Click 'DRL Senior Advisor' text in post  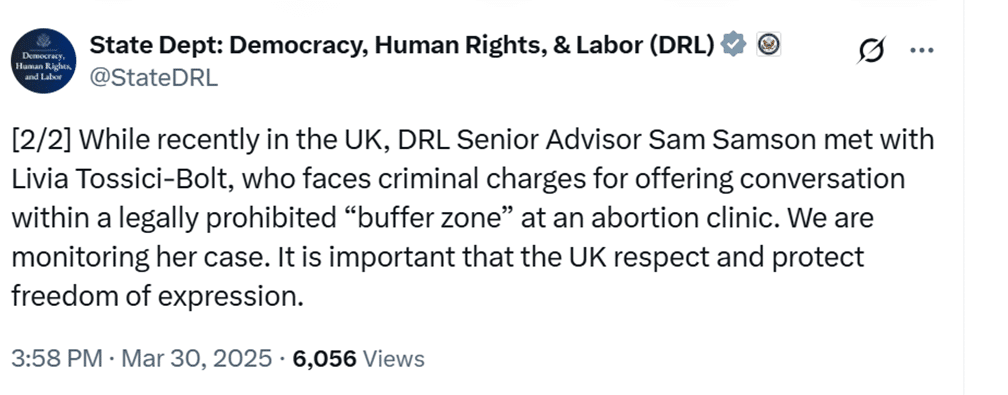click(x=519, y=142)
